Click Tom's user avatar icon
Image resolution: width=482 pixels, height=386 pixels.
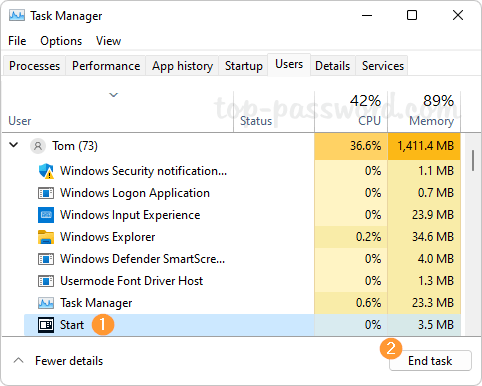point(38,146)
